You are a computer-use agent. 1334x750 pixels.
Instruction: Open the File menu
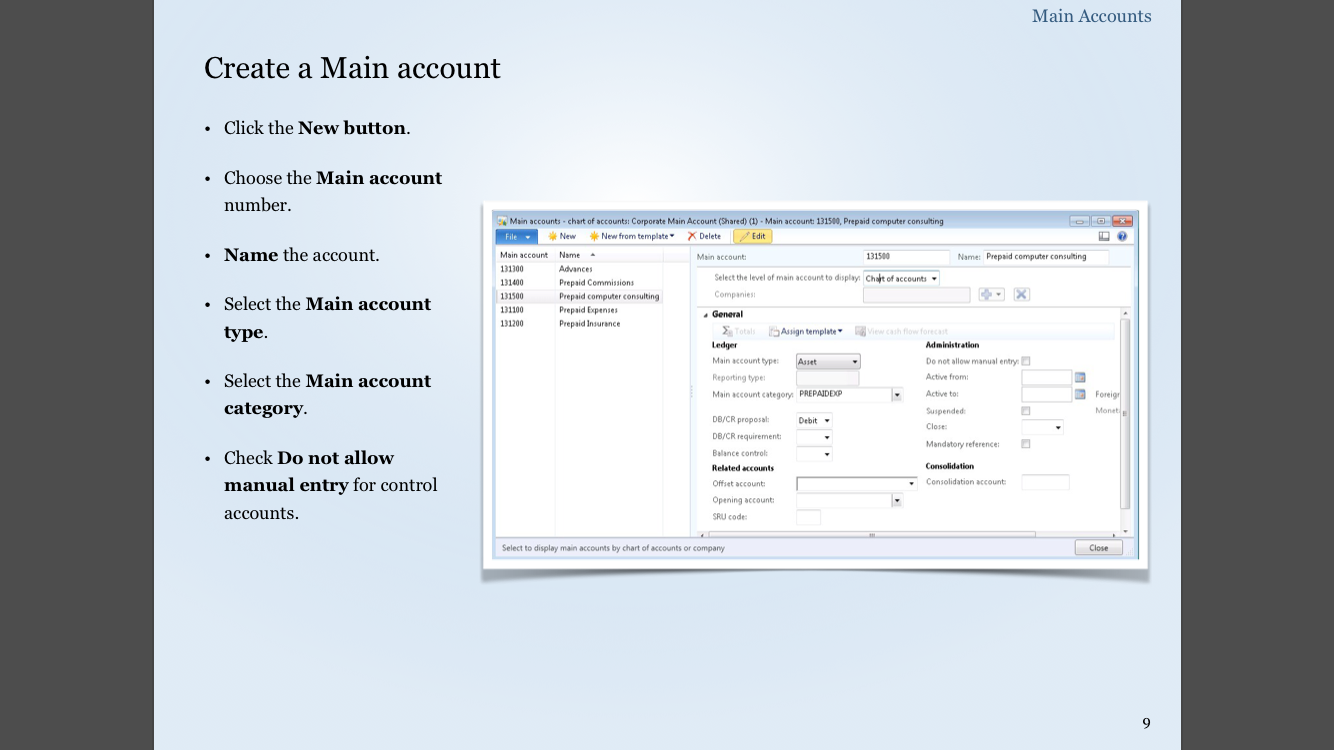coord(516,236)
